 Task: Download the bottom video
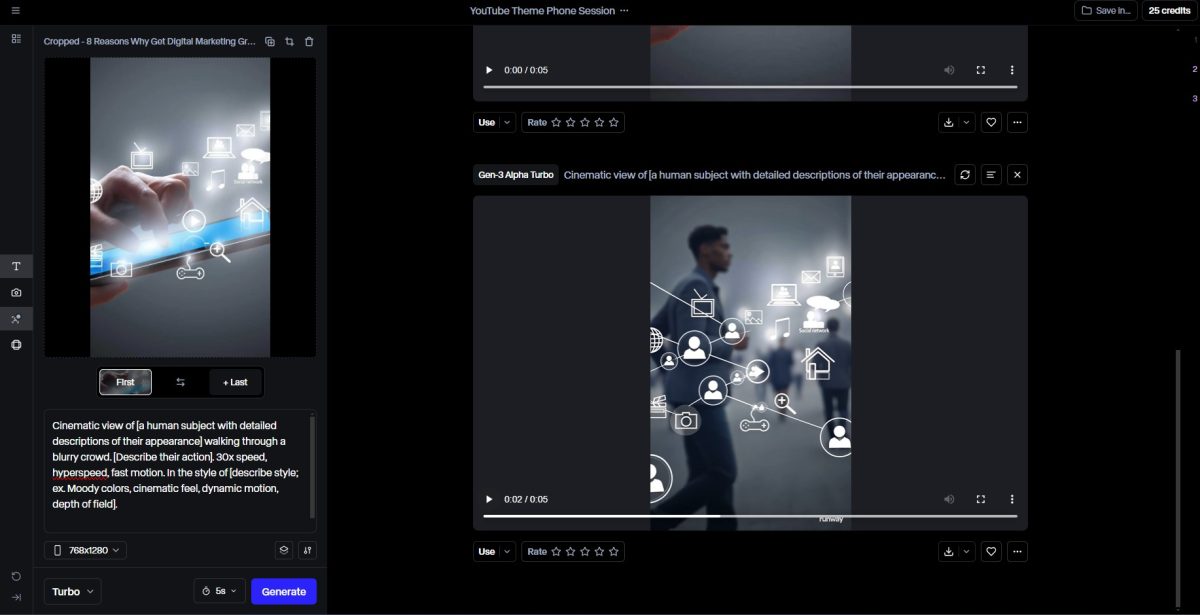click(x=948, y=551)
